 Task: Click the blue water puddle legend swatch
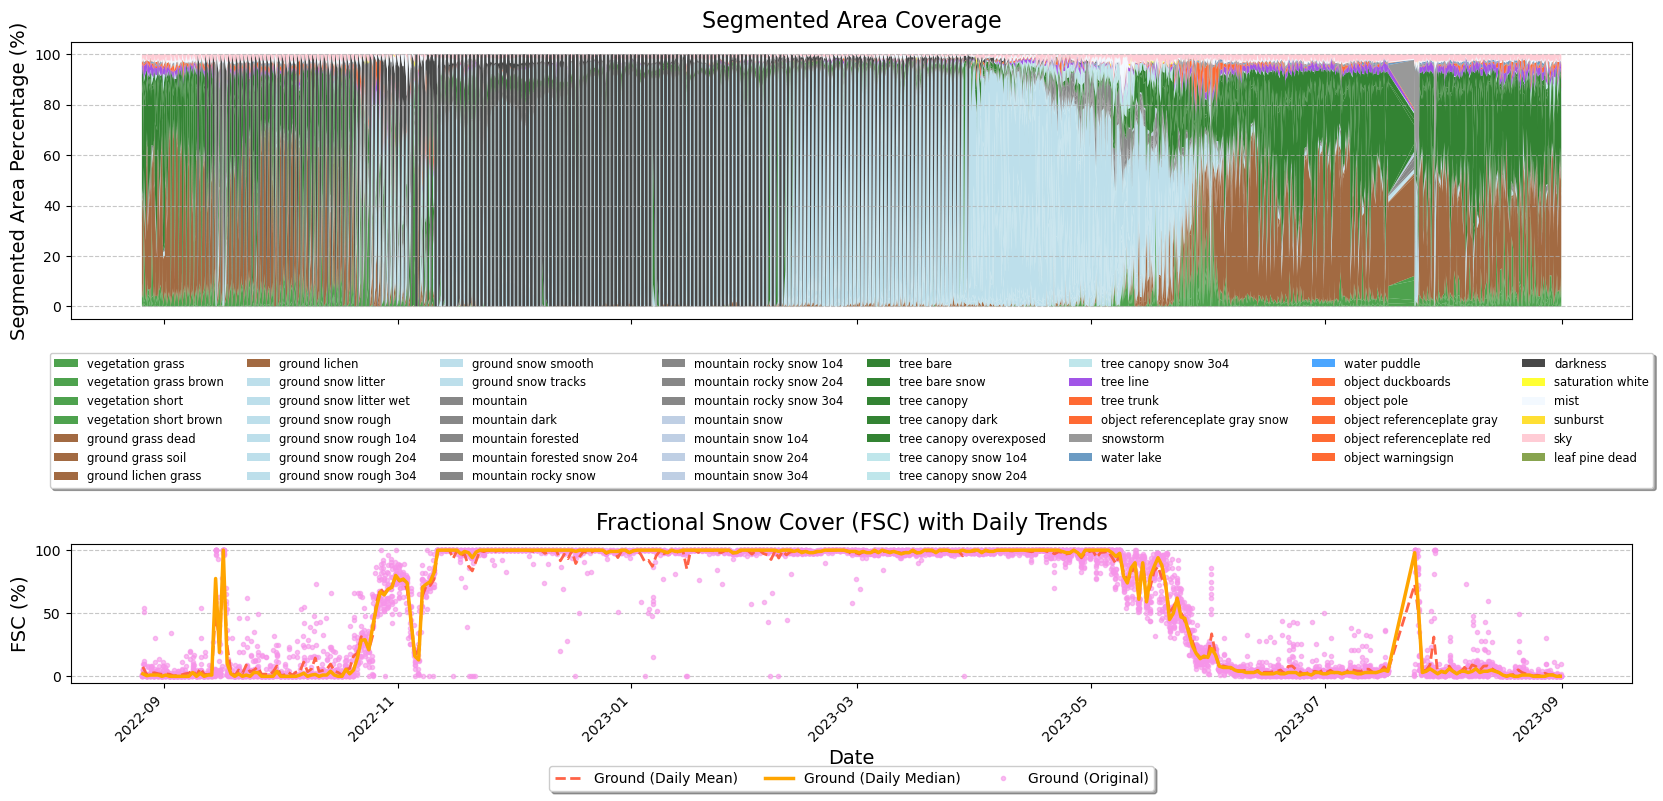coord(1323,364)
